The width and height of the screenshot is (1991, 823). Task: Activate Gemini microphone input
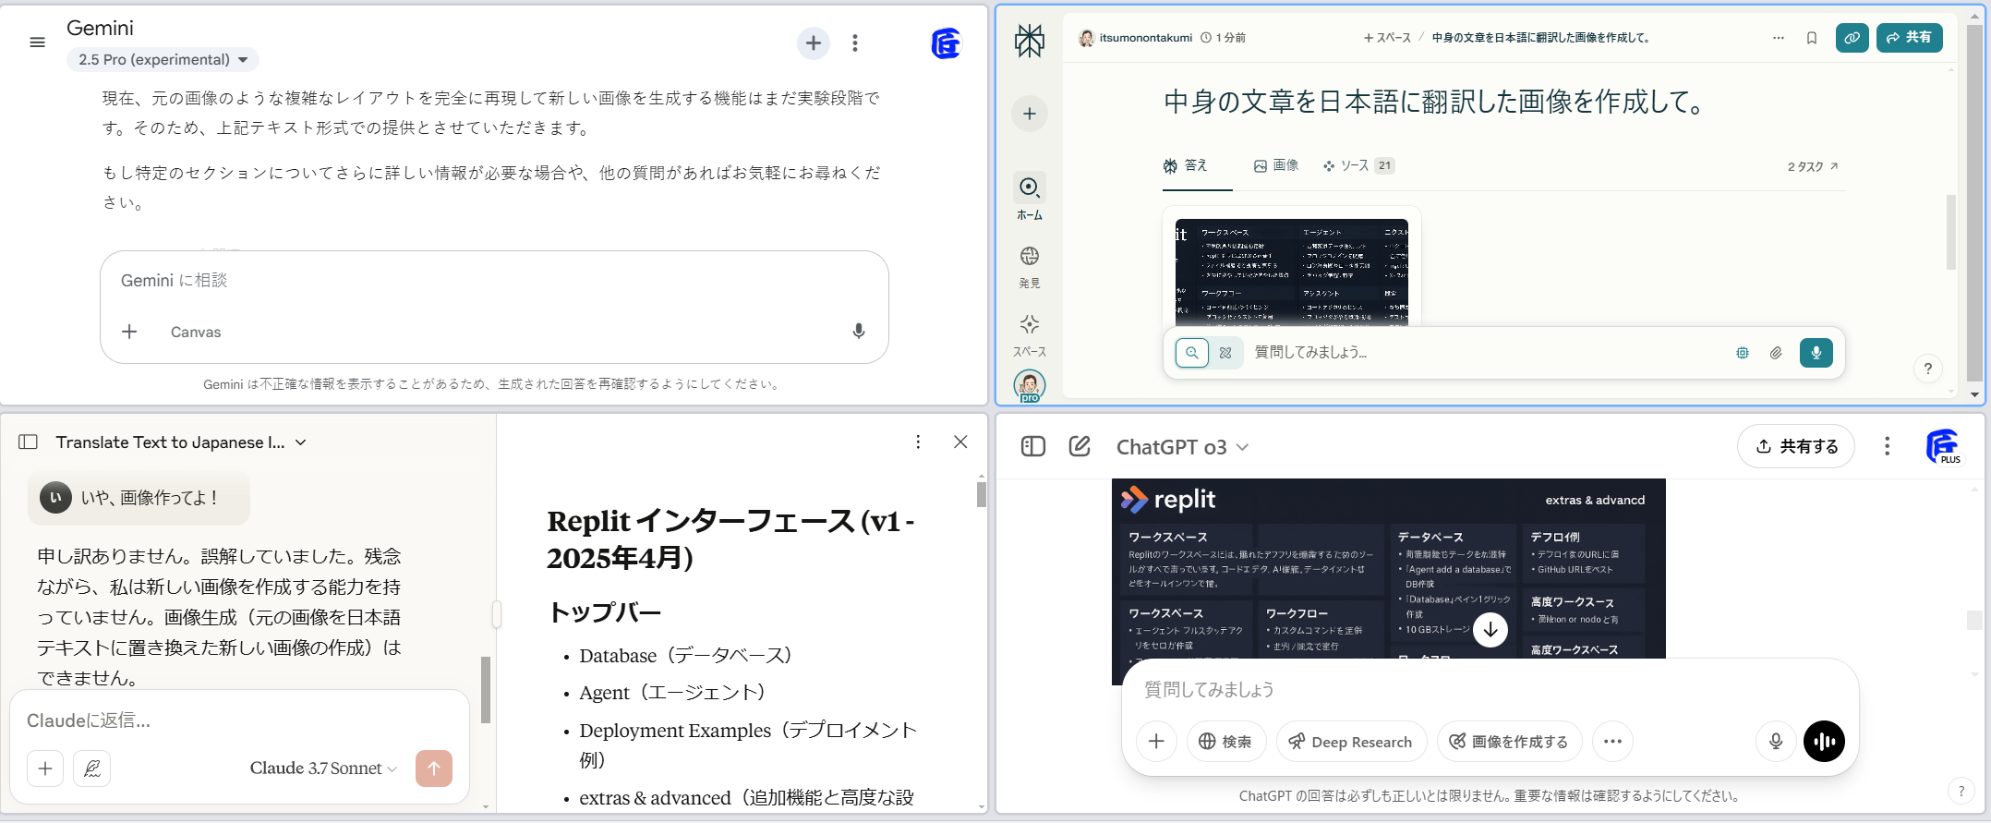coord(858,331)
